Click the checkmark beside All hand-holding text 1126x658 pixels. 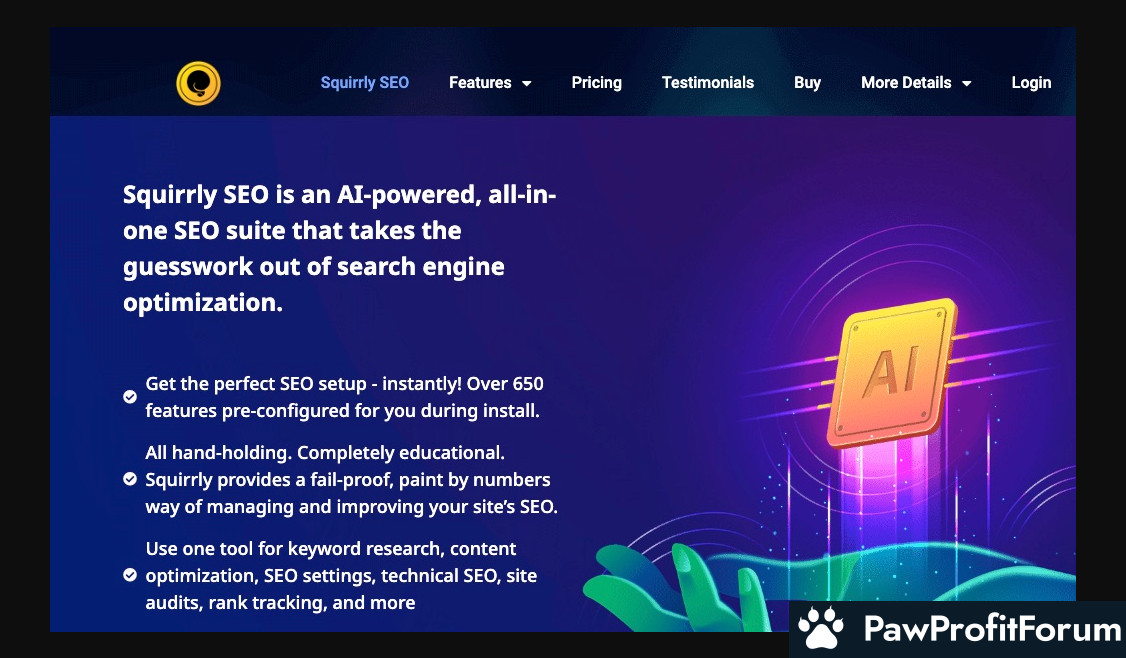[130, 479]
